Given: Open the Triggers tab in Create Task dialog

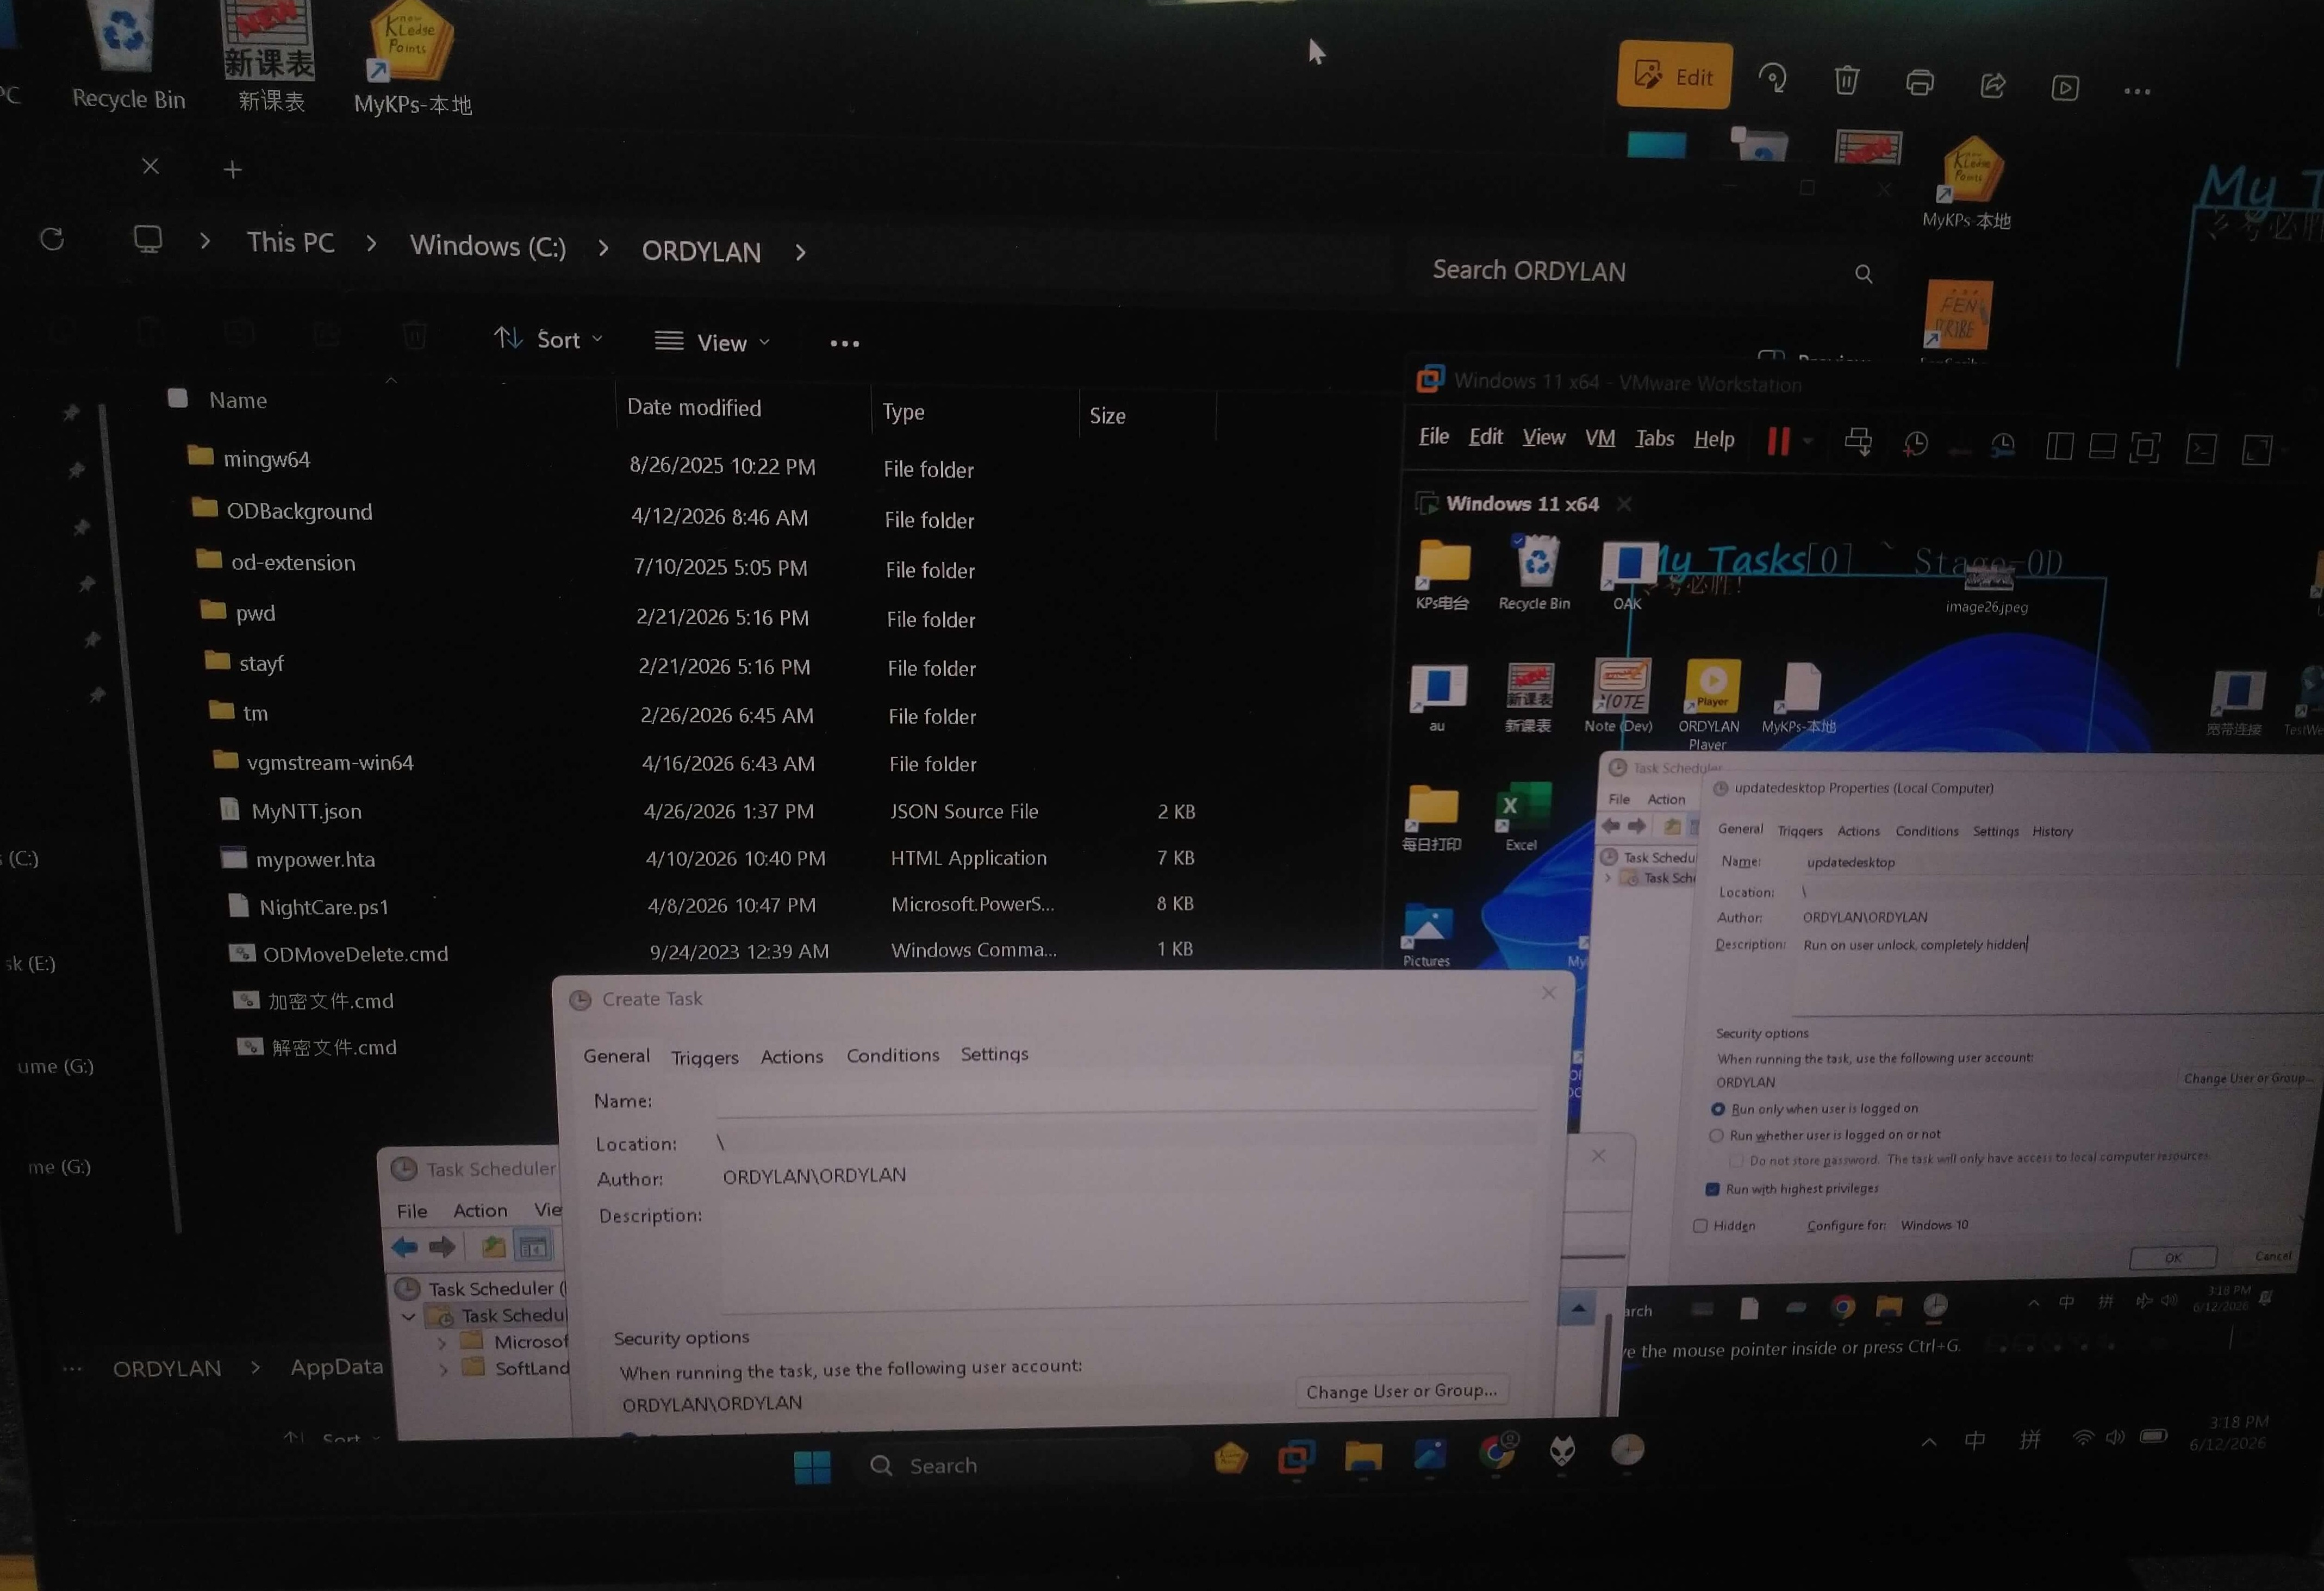Looking at the screenshot, I should click(x=705, y=1057).
